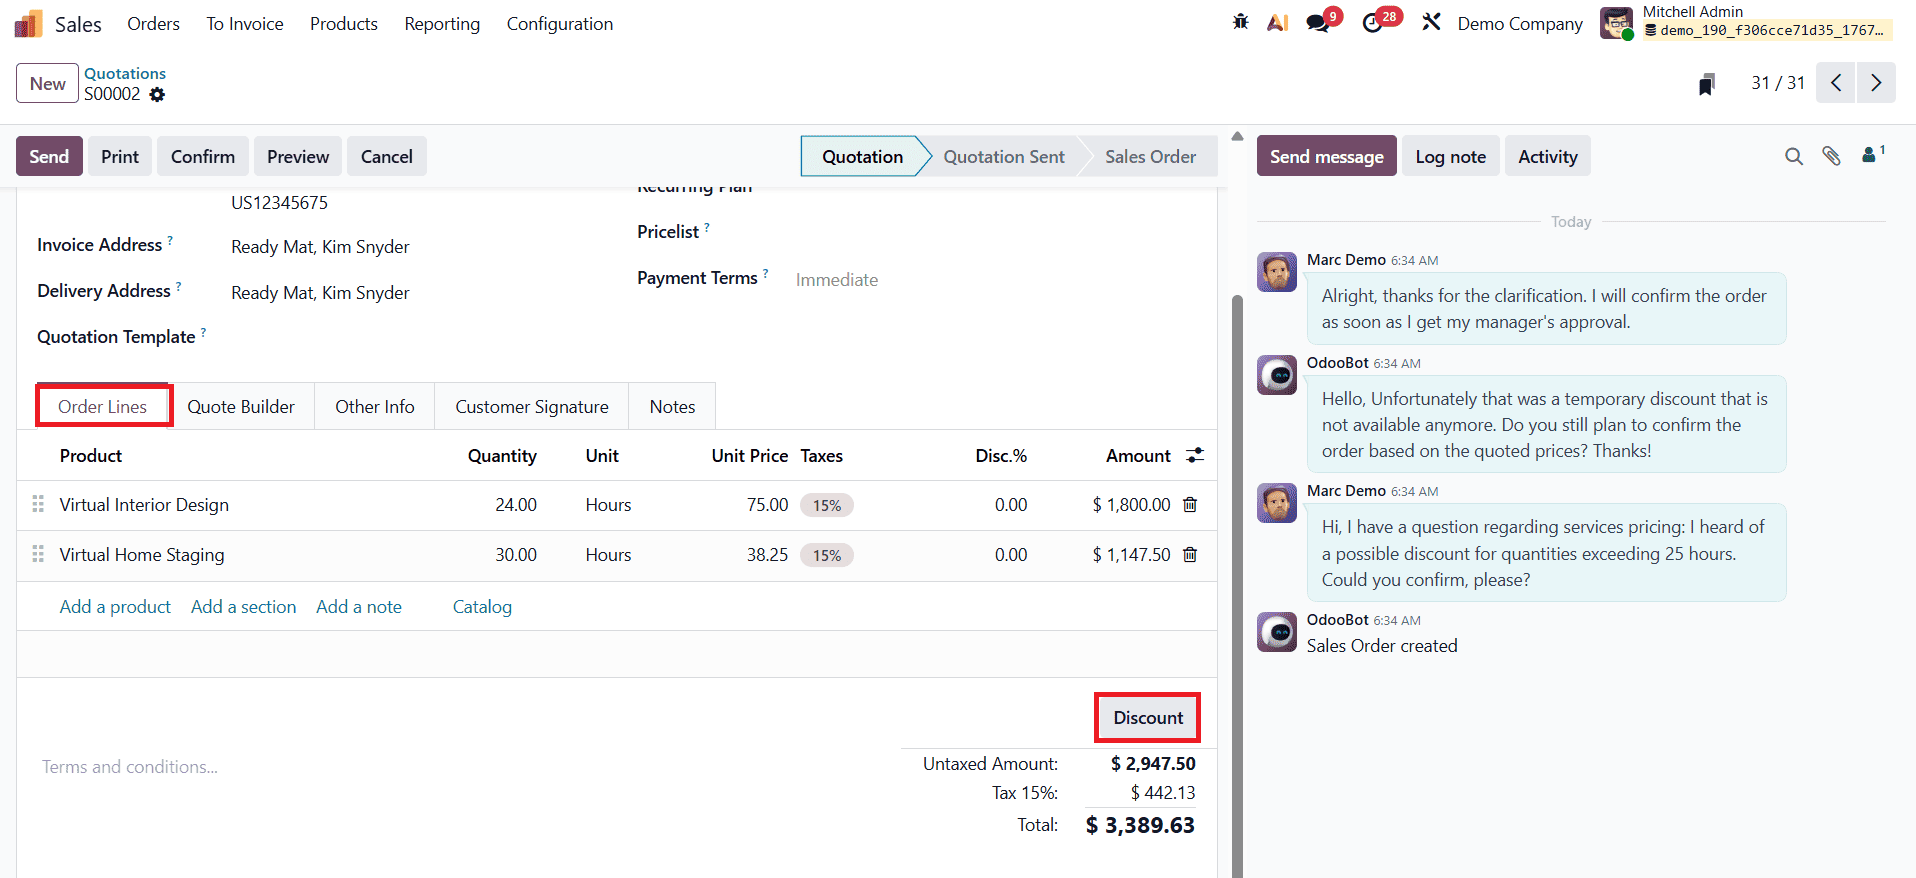
Task: Switch to Customer Signature tab
Action: point(532,406)
